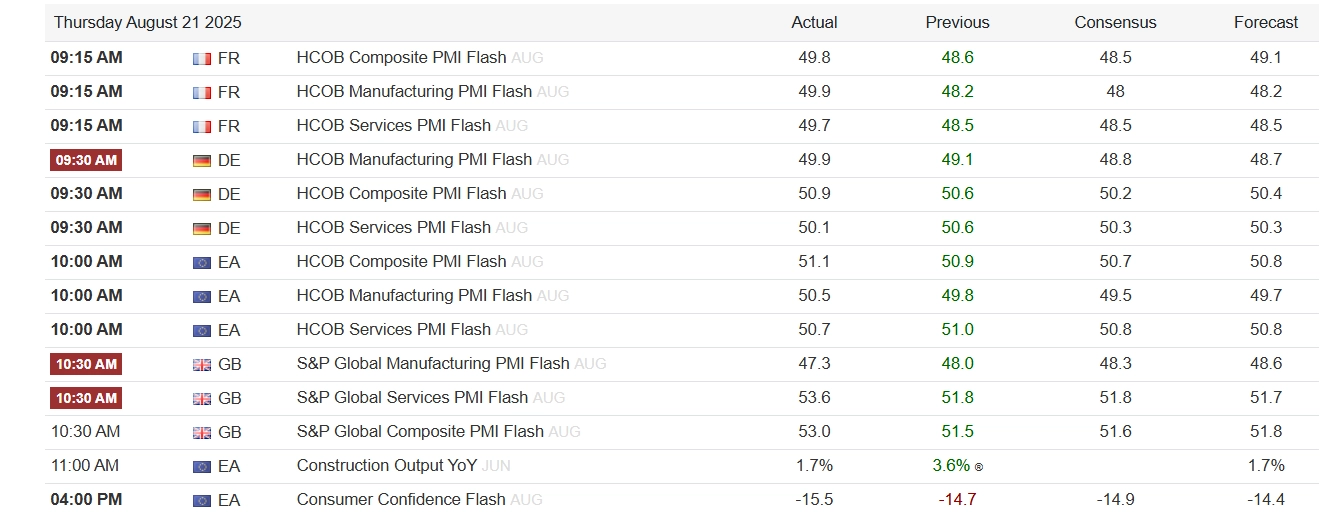The width and height of the screenshot is (1324, 516).
Task: Open the Construction Output YoY event
Action: 387,466
